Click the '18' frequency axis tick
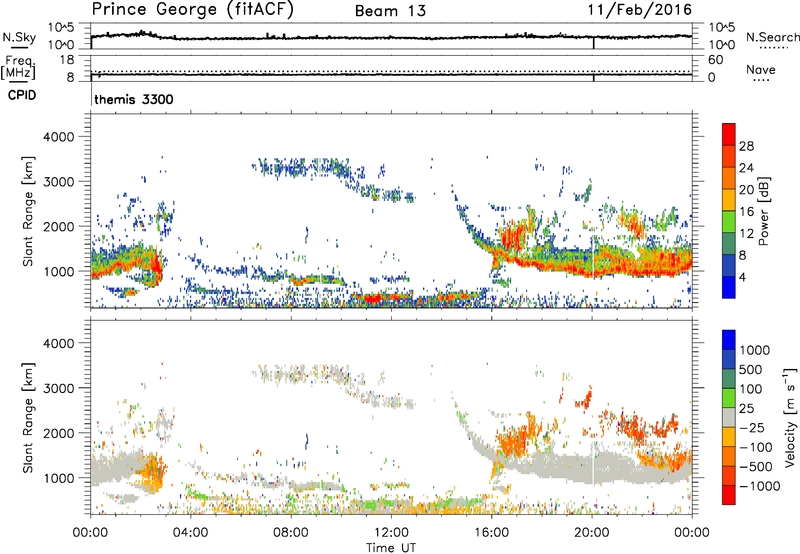This screenshot has height=554, width=800. [x=67, y=60]
